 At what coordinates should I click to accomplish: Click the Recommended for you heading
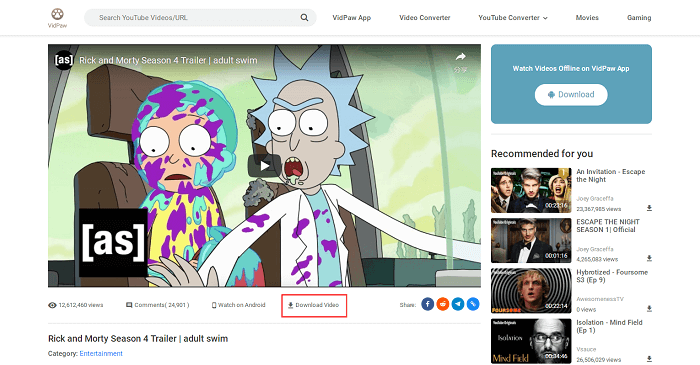click(542, 153)
